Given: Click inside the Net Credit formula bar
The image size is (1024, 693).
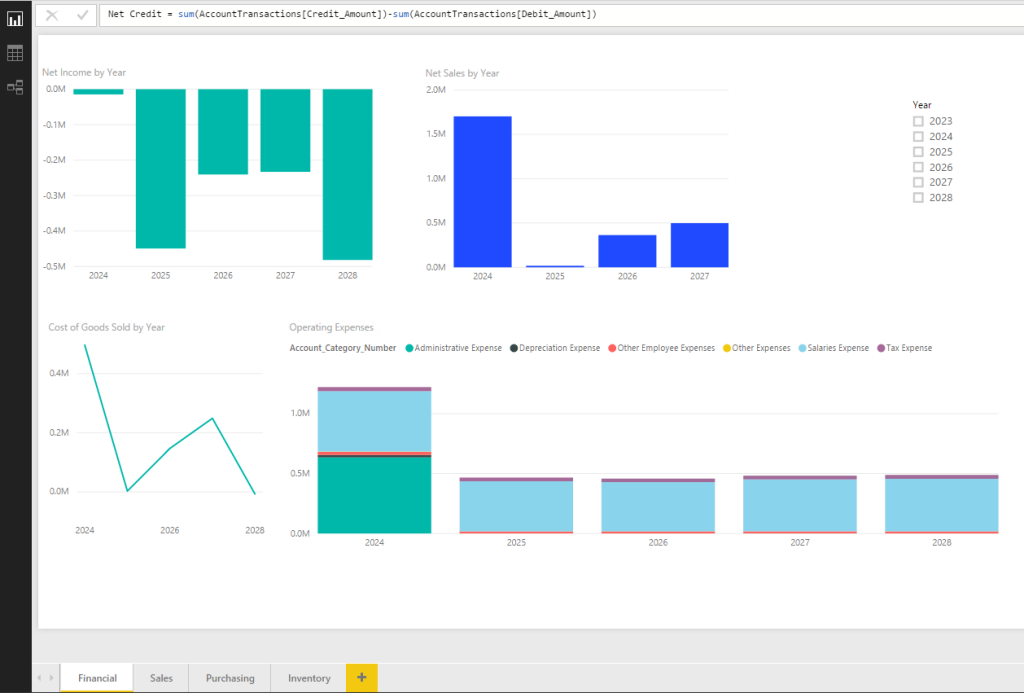Looking at the screenshot, I should [x=561, y=14].
